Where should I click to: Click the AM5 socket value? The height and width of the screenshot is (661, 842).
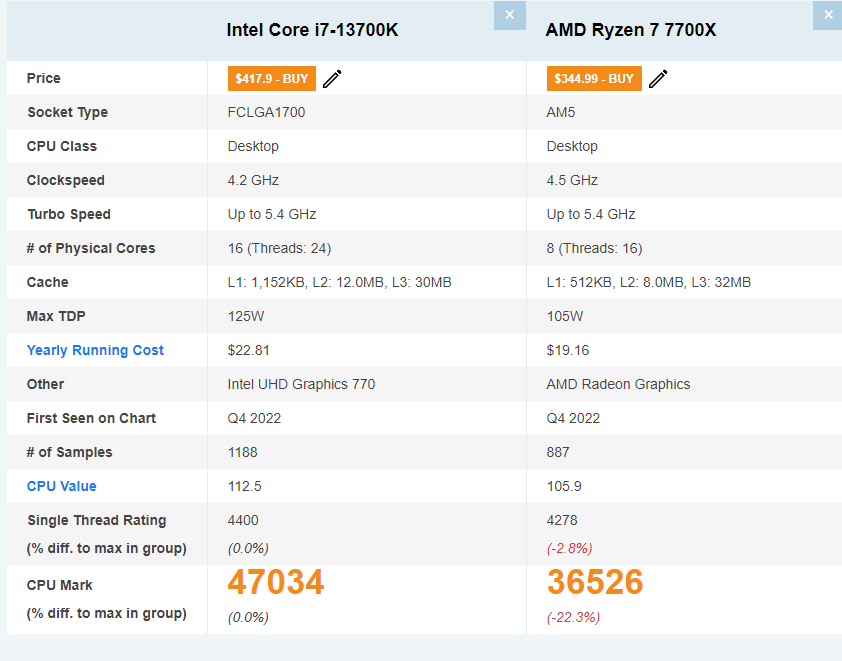(x=561, y=112)
